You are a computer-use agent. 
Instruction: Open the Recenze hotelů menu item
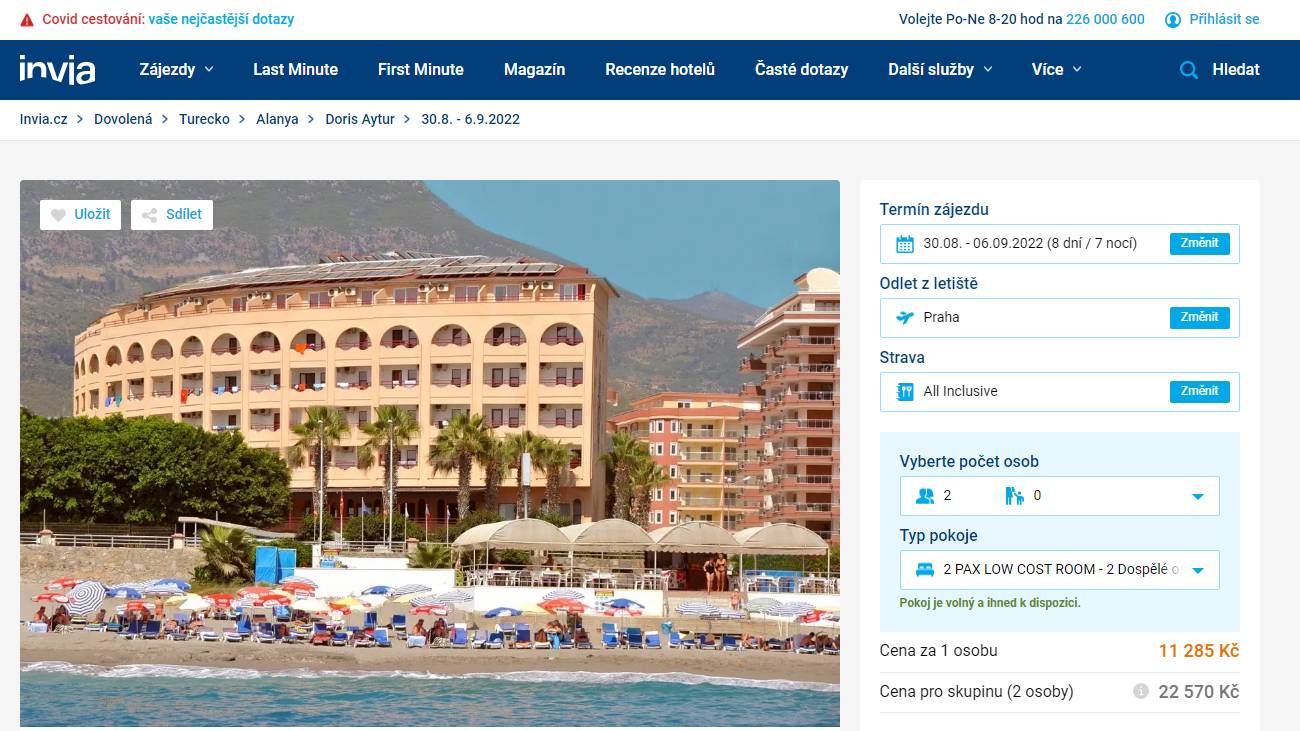pos(660,69)
